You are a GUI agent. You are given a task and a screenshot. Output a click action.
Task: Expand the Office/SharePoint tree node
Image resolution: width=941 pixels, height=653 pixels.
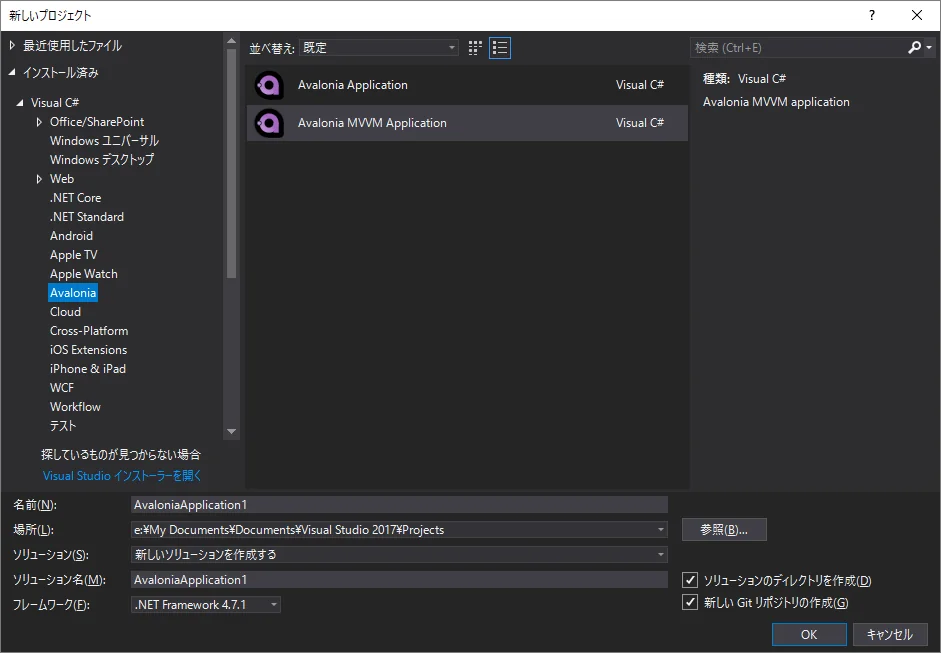click(40, 122)
